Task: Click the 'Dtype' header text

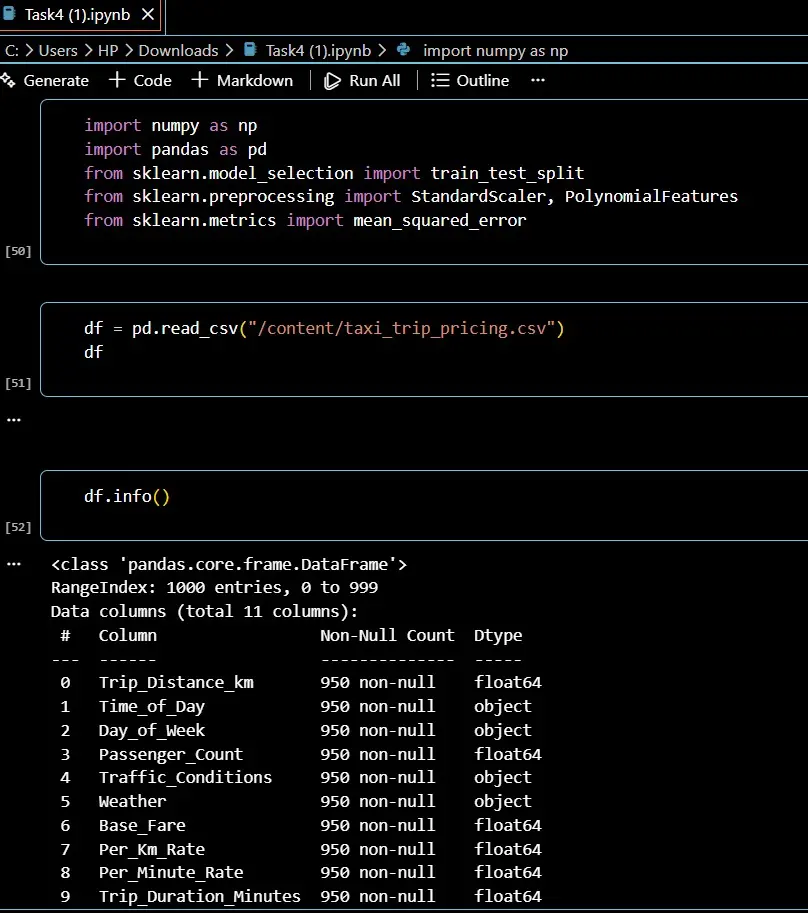Action: tap(498, 636)
